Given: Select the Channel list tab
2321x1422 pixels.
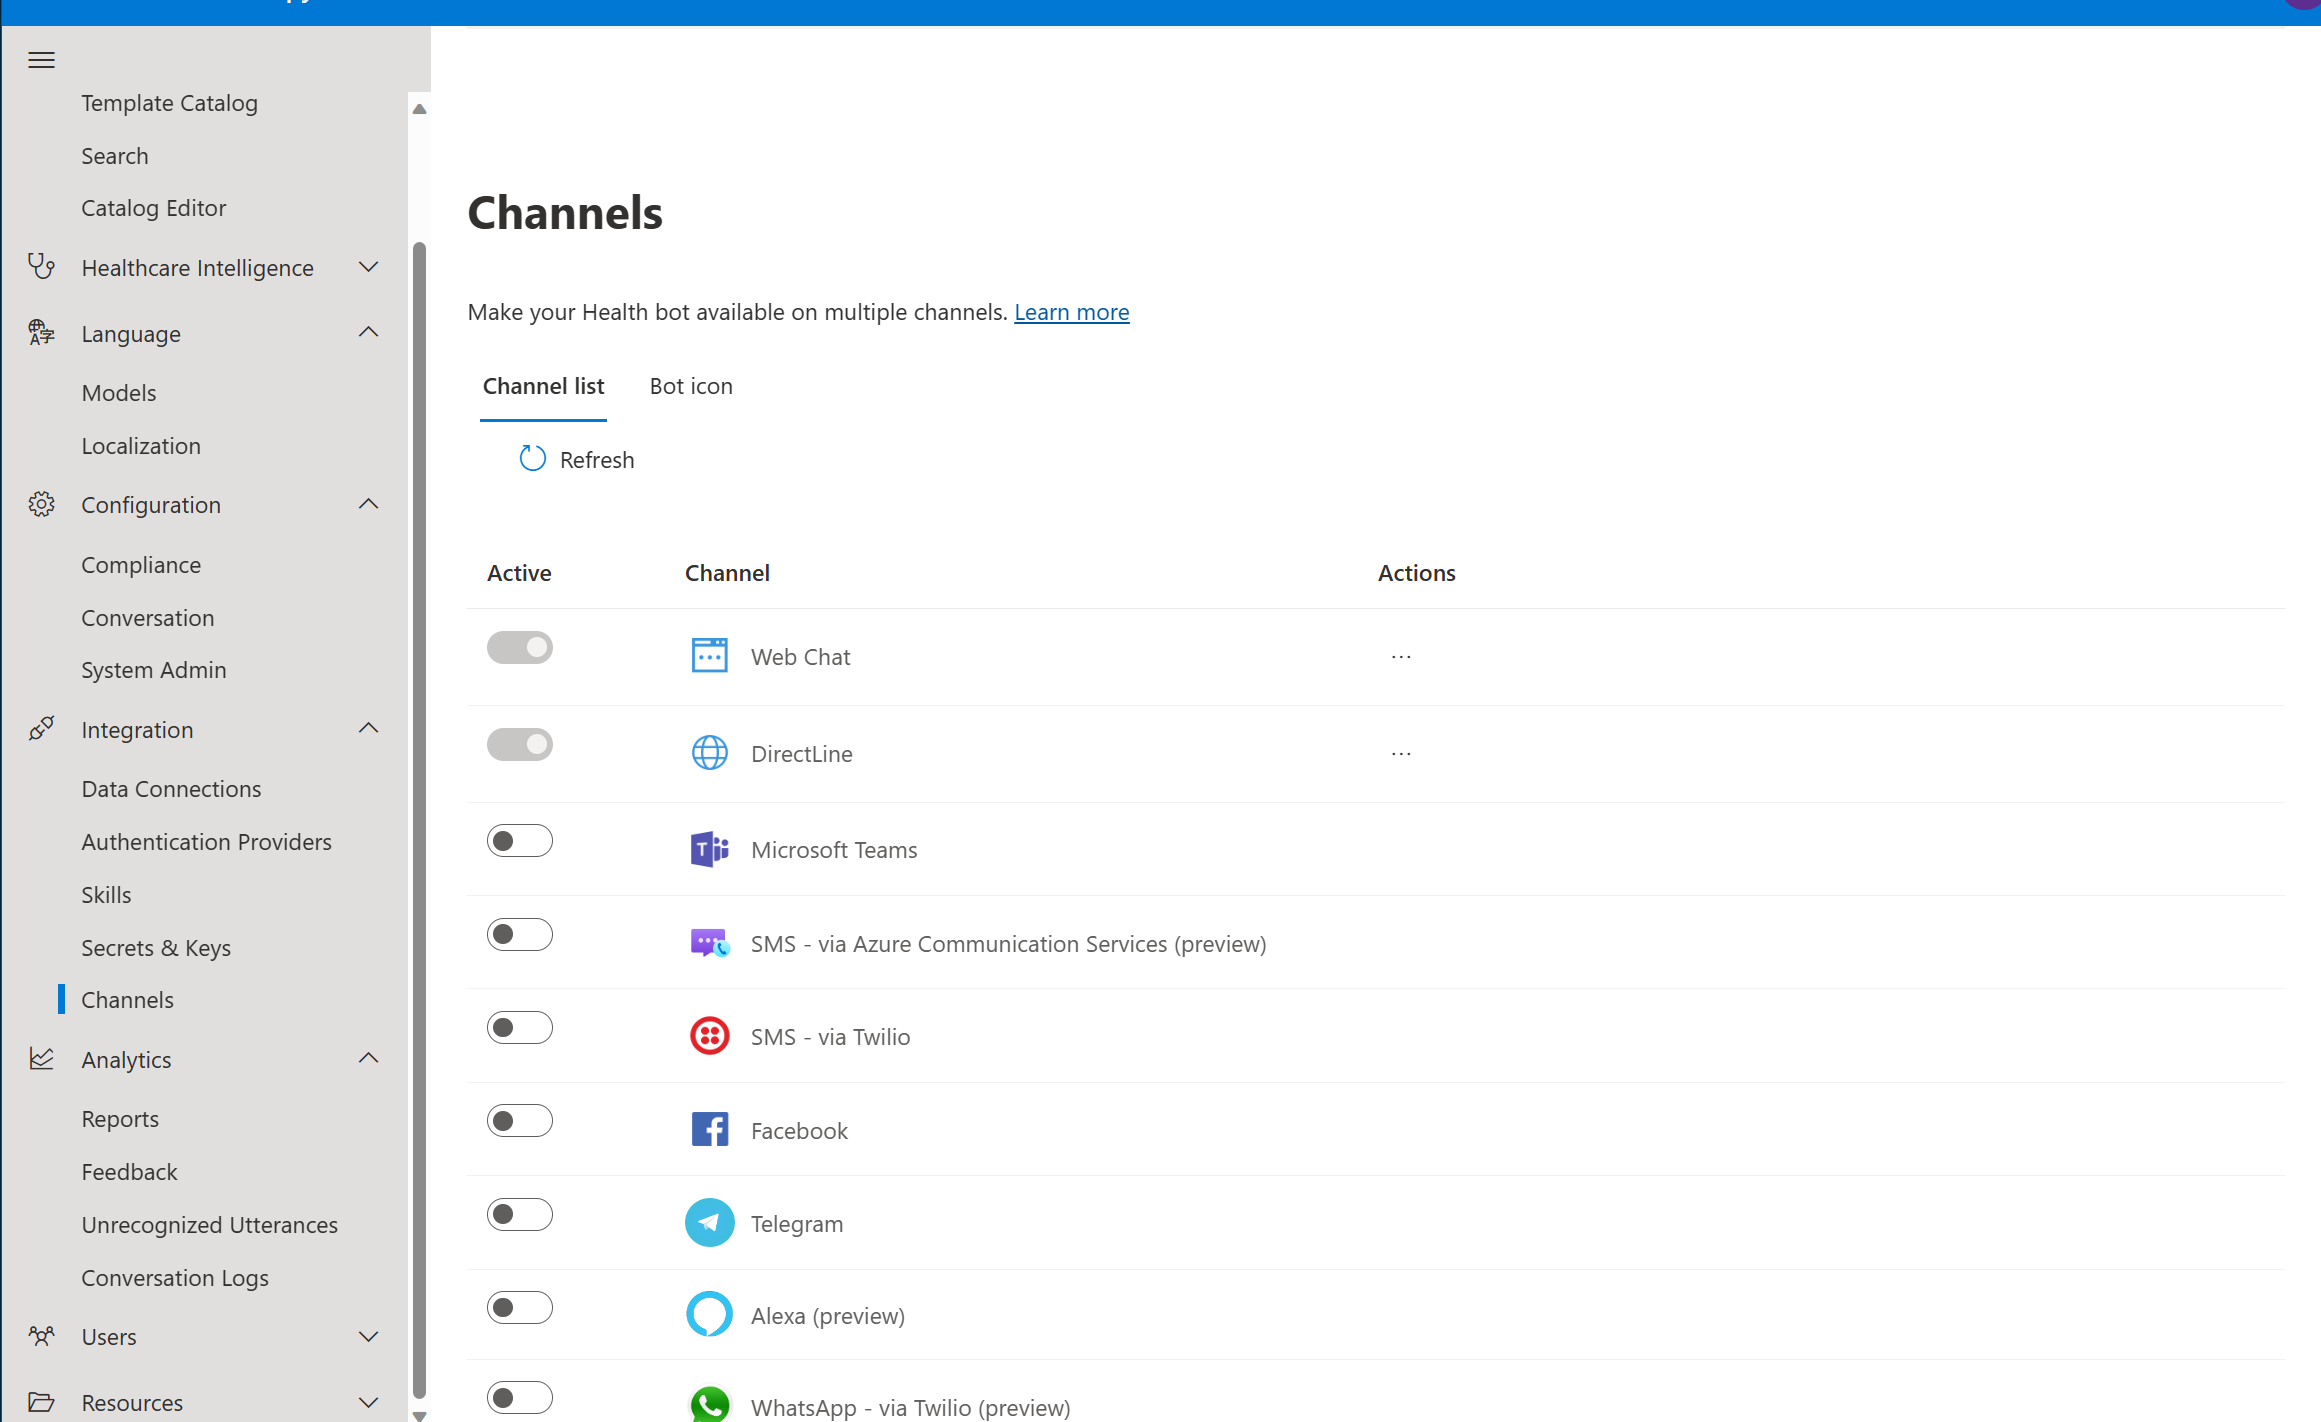Looking at the screenshot, I should pyautogui.click(x=543, y=386).
